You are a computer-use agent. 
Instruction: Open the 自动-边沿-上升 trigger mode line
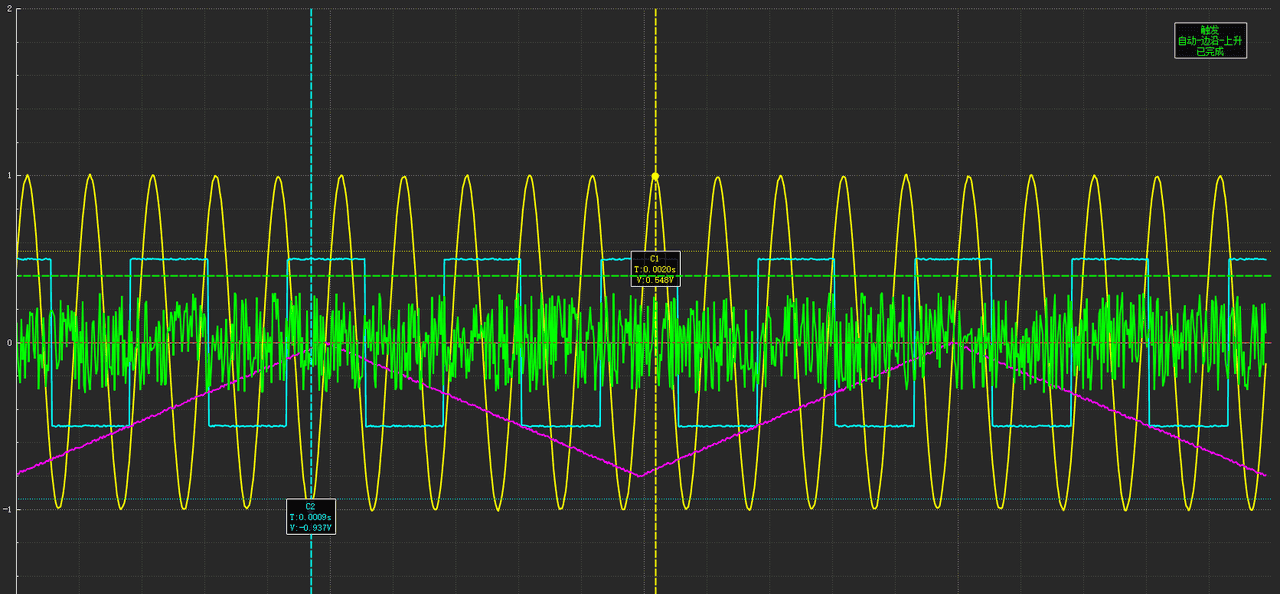(1210, 41)
